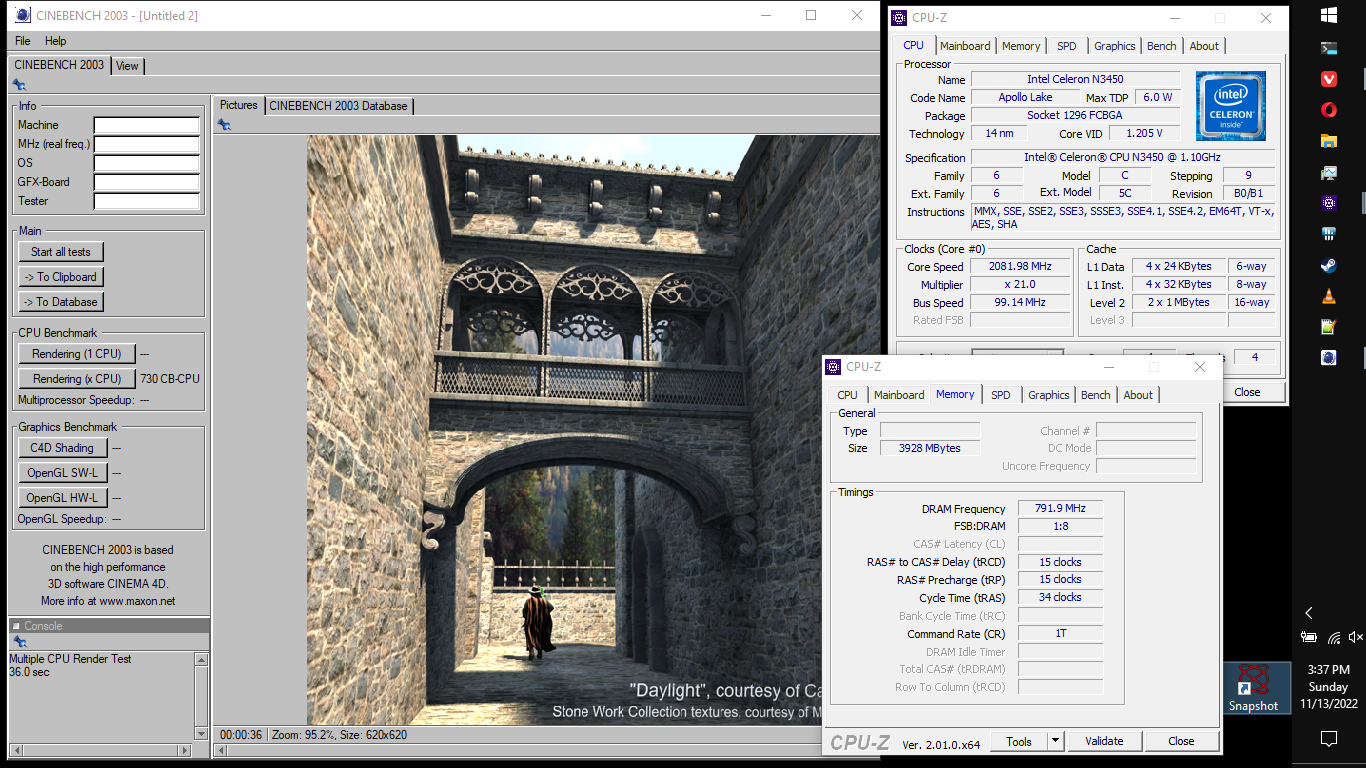Switch to CPU-Z purple chip taskbar icon
The width and height of the screenshot is (1366, 768).
coord(1329,203)
